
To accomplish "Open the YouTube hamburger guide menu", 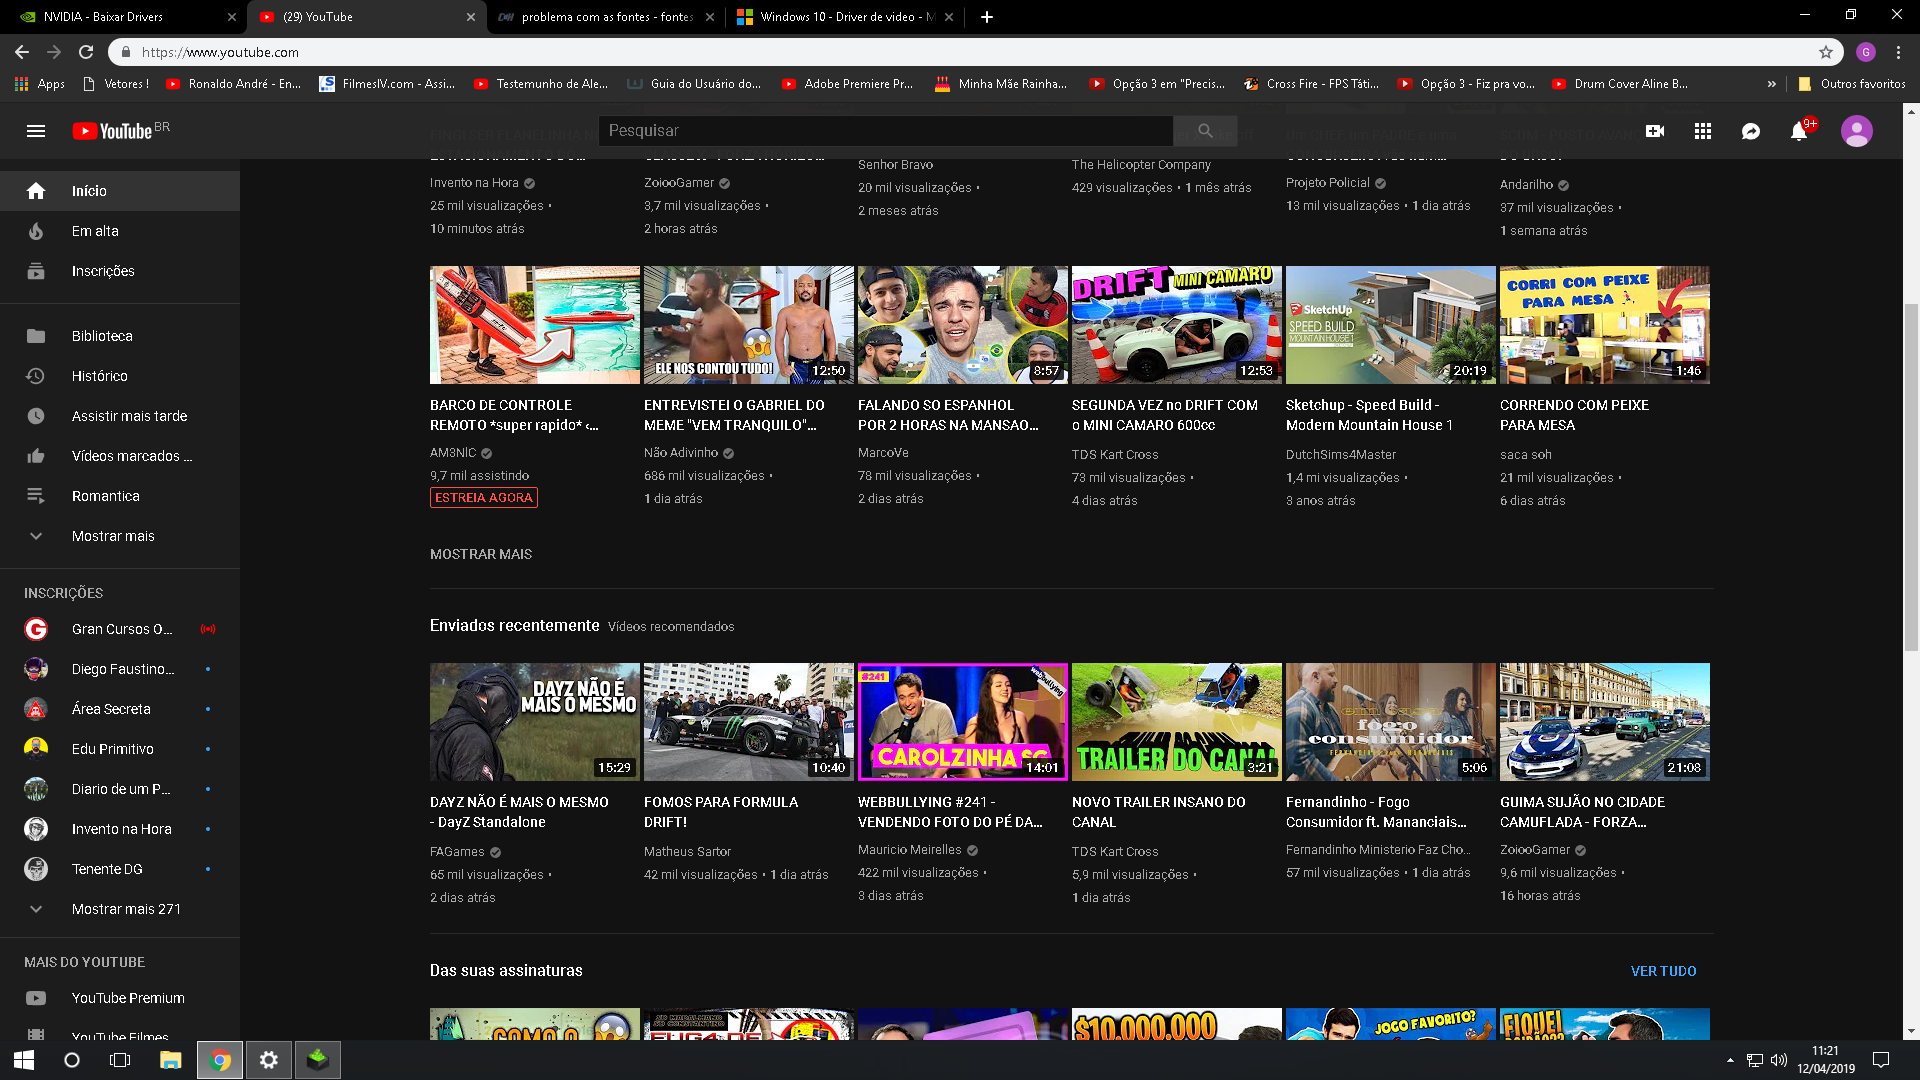I will [36, 131].
